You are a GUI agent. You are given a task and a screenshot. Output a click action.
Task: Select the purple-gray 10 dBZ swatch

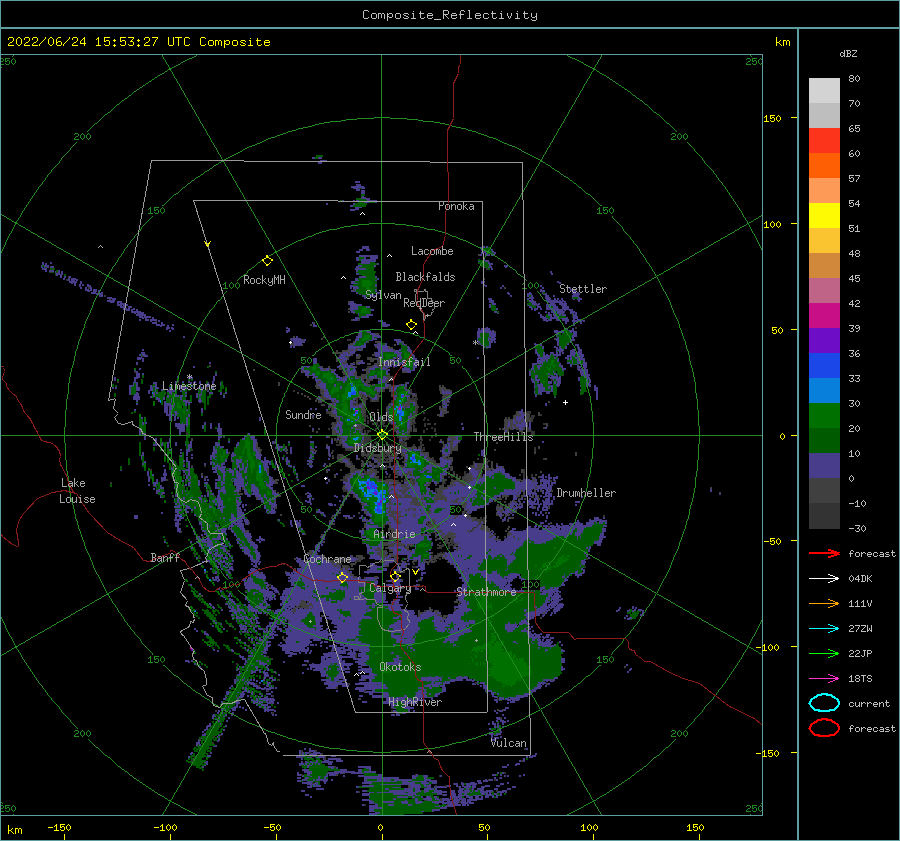824,466
